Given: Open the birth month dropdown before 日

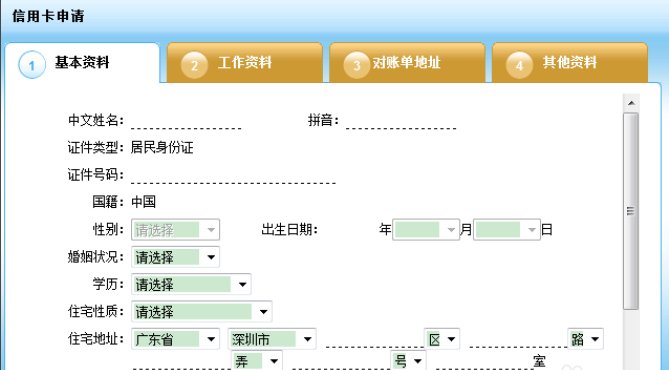Looking at the screenshot, I should (x=507, y=230).
